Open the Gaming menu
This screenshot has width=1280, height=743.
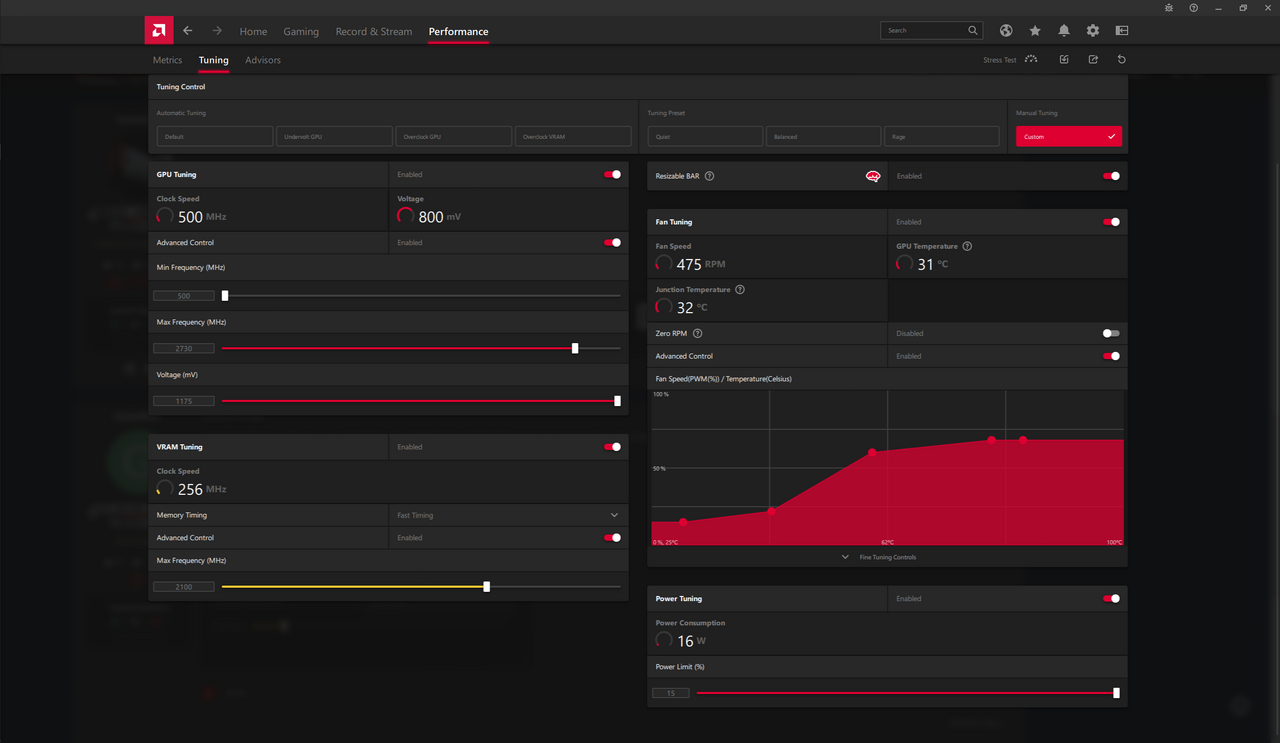tap(300, 32)
